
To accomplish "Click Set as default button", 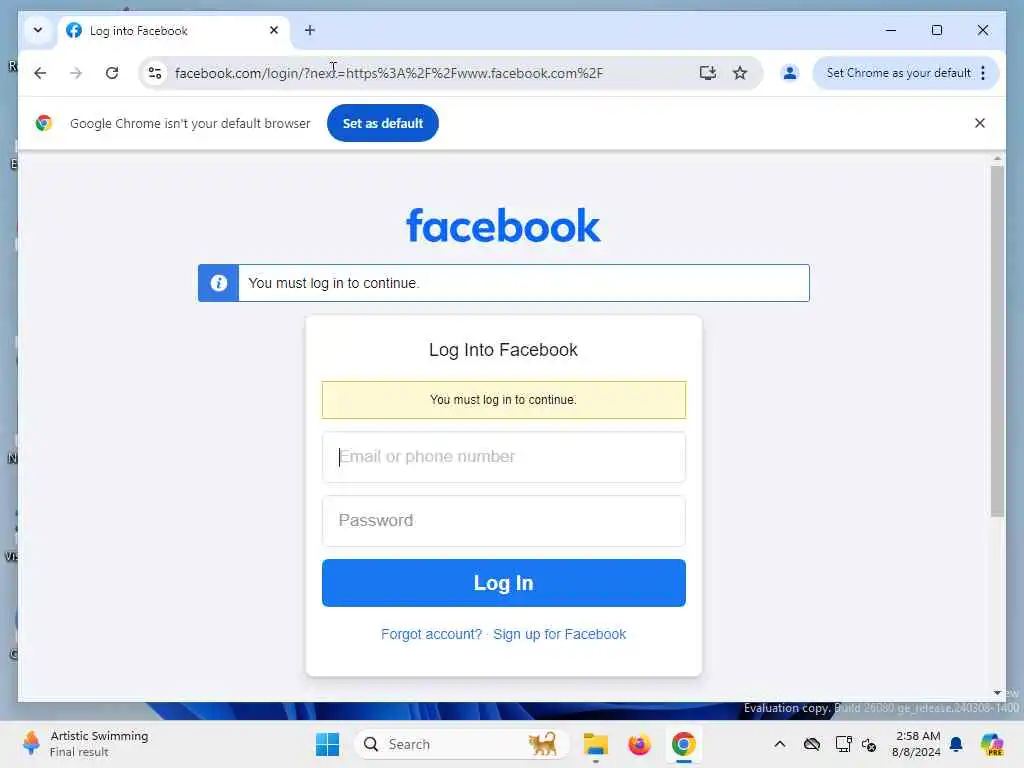I will (x=383, y=123).
